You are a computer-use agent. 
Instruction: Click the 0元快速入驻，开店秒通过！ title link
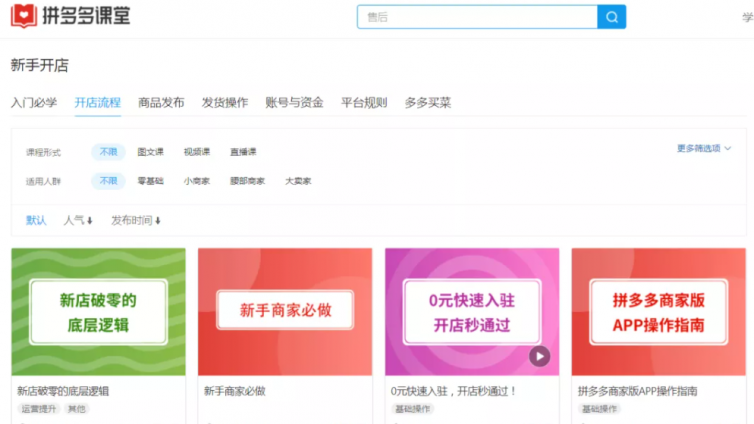pyautogui.click(x=454, y=391)
